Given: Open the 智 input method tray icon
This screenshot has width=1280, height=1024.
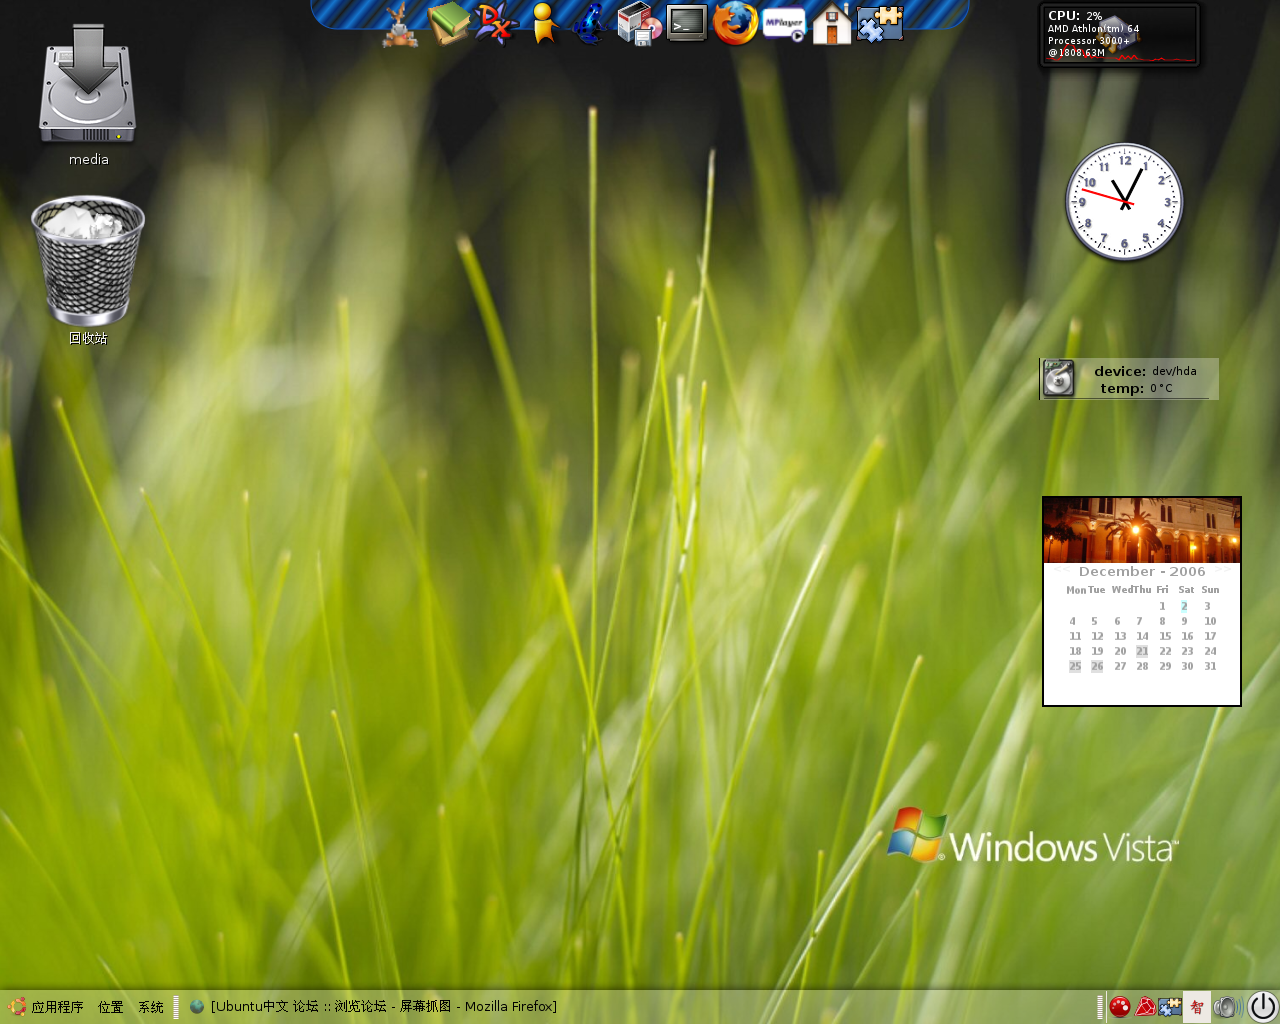Looking at the screenshot, I should (x=1197, y=1007).
